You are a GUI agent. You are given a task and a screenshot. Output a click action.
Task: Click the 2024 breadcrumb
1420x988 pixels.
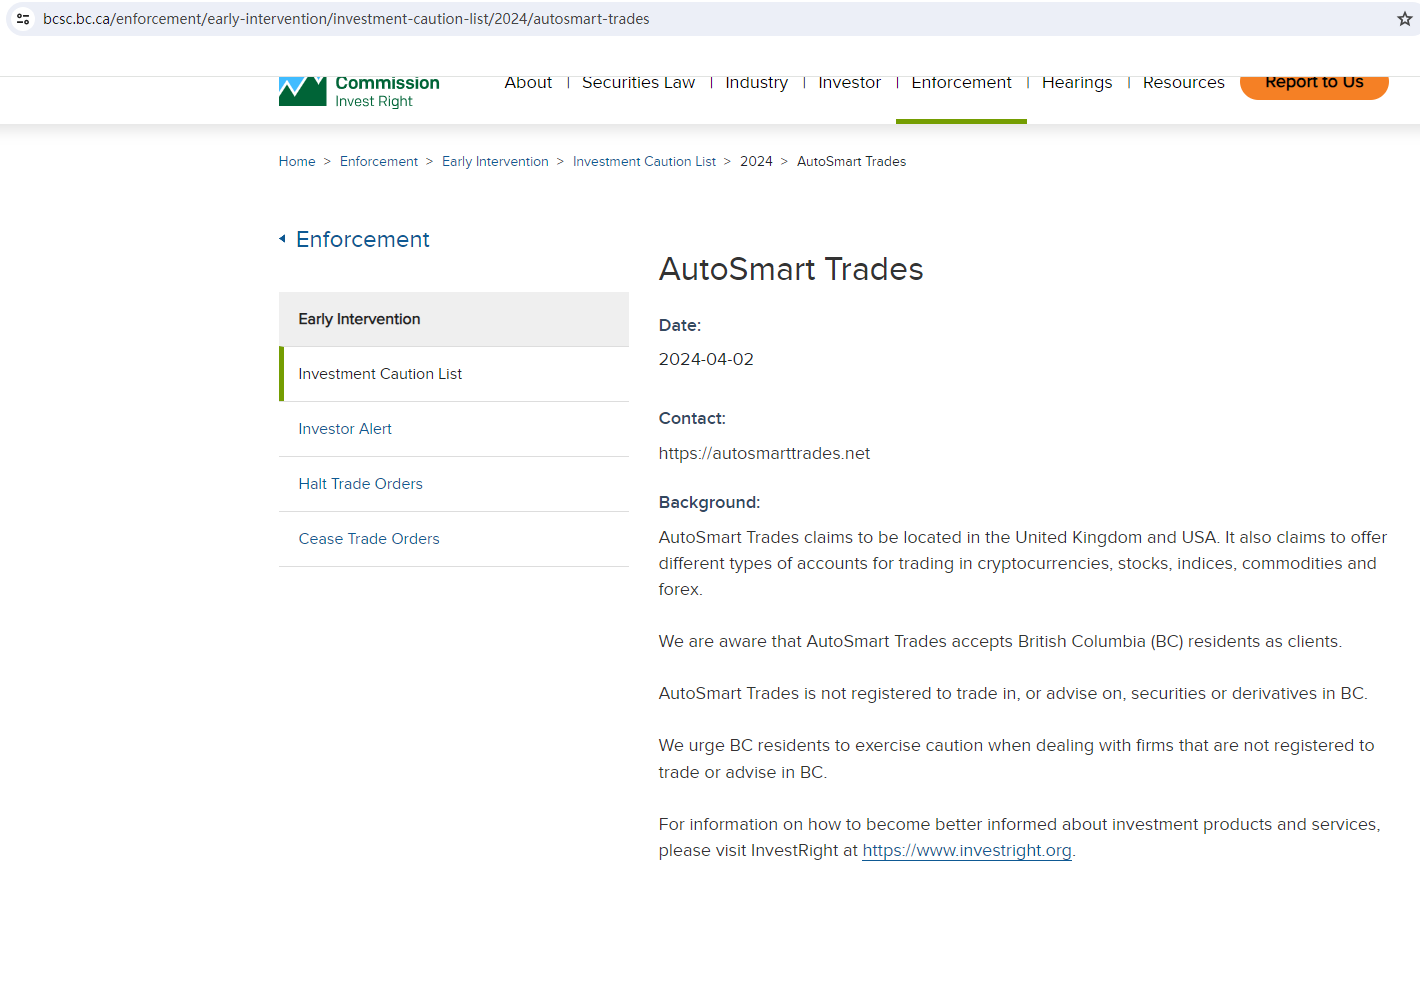[756, 161]
